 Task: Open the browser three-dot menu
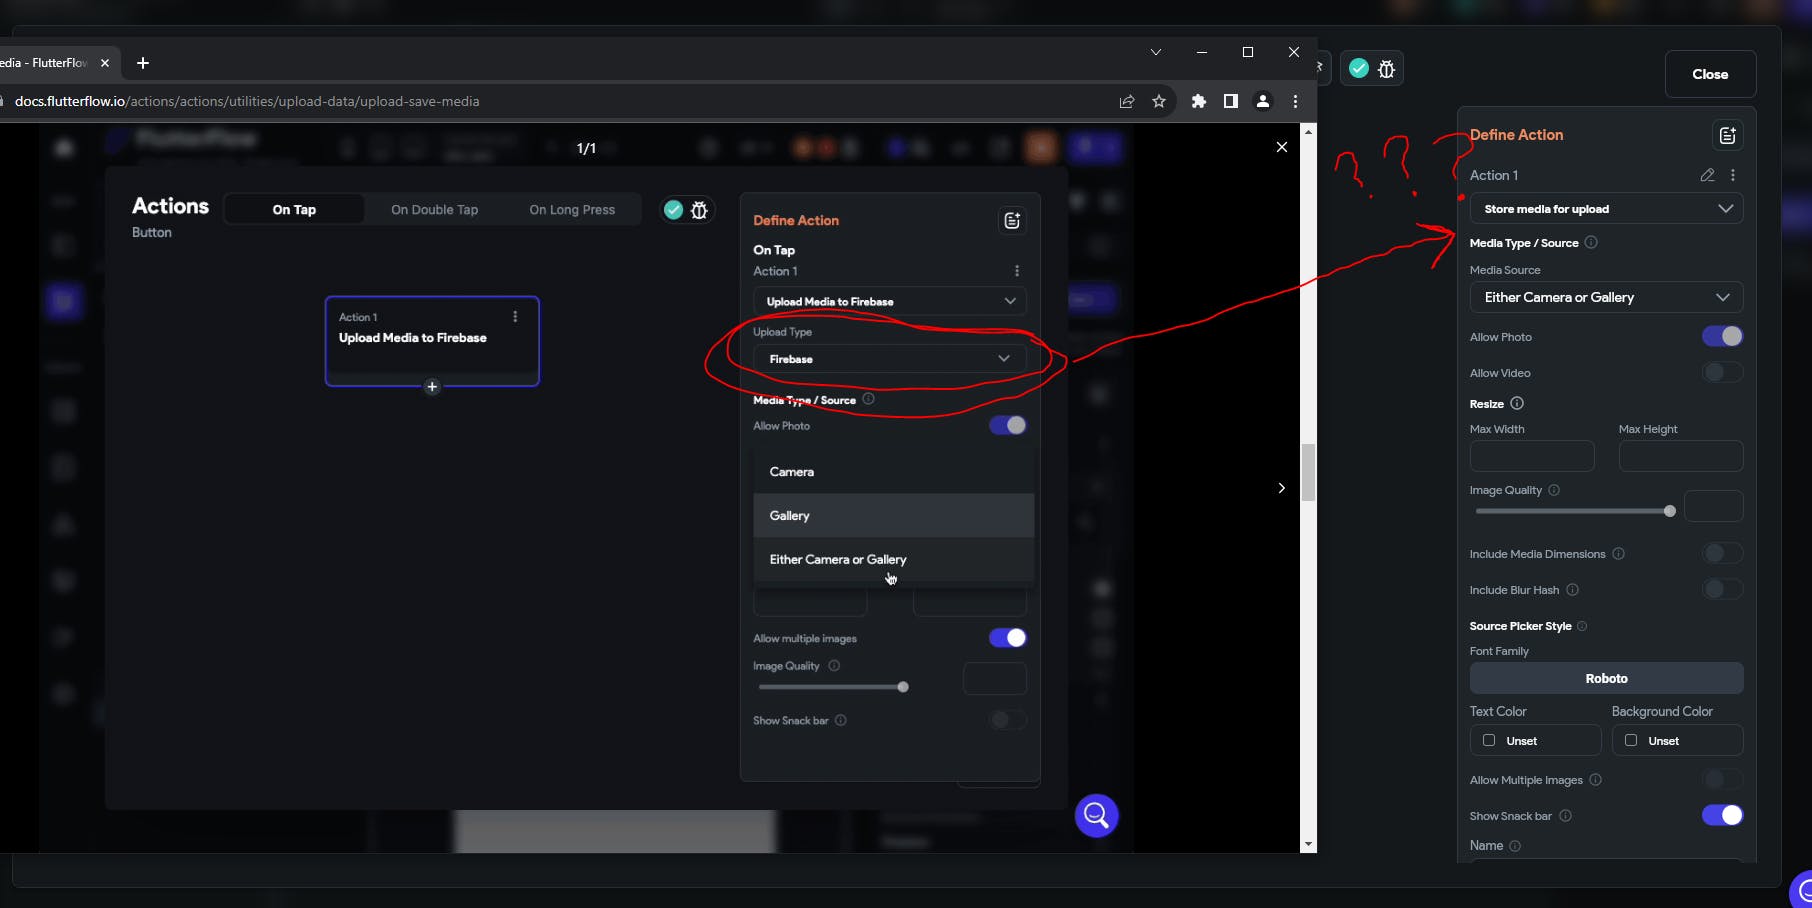tap(1295, 101)
